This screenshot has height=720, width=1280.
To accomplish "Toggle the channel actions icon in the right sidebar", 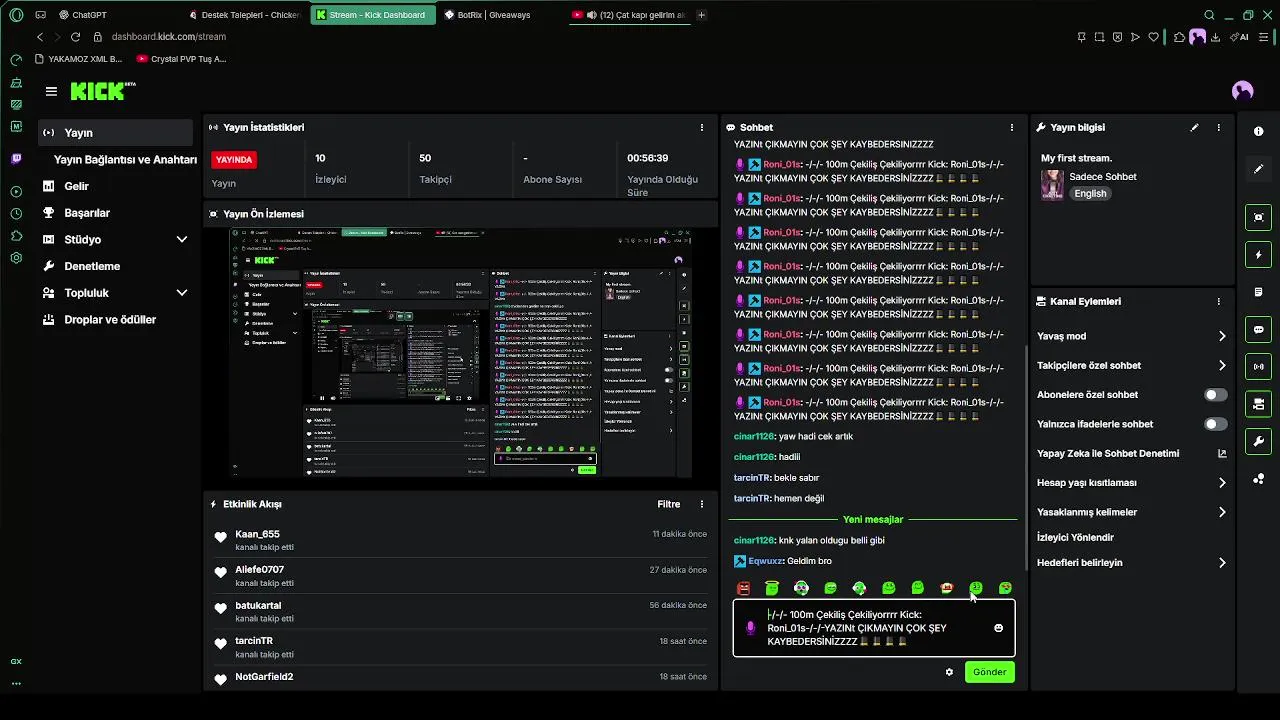I will 1258,404.
